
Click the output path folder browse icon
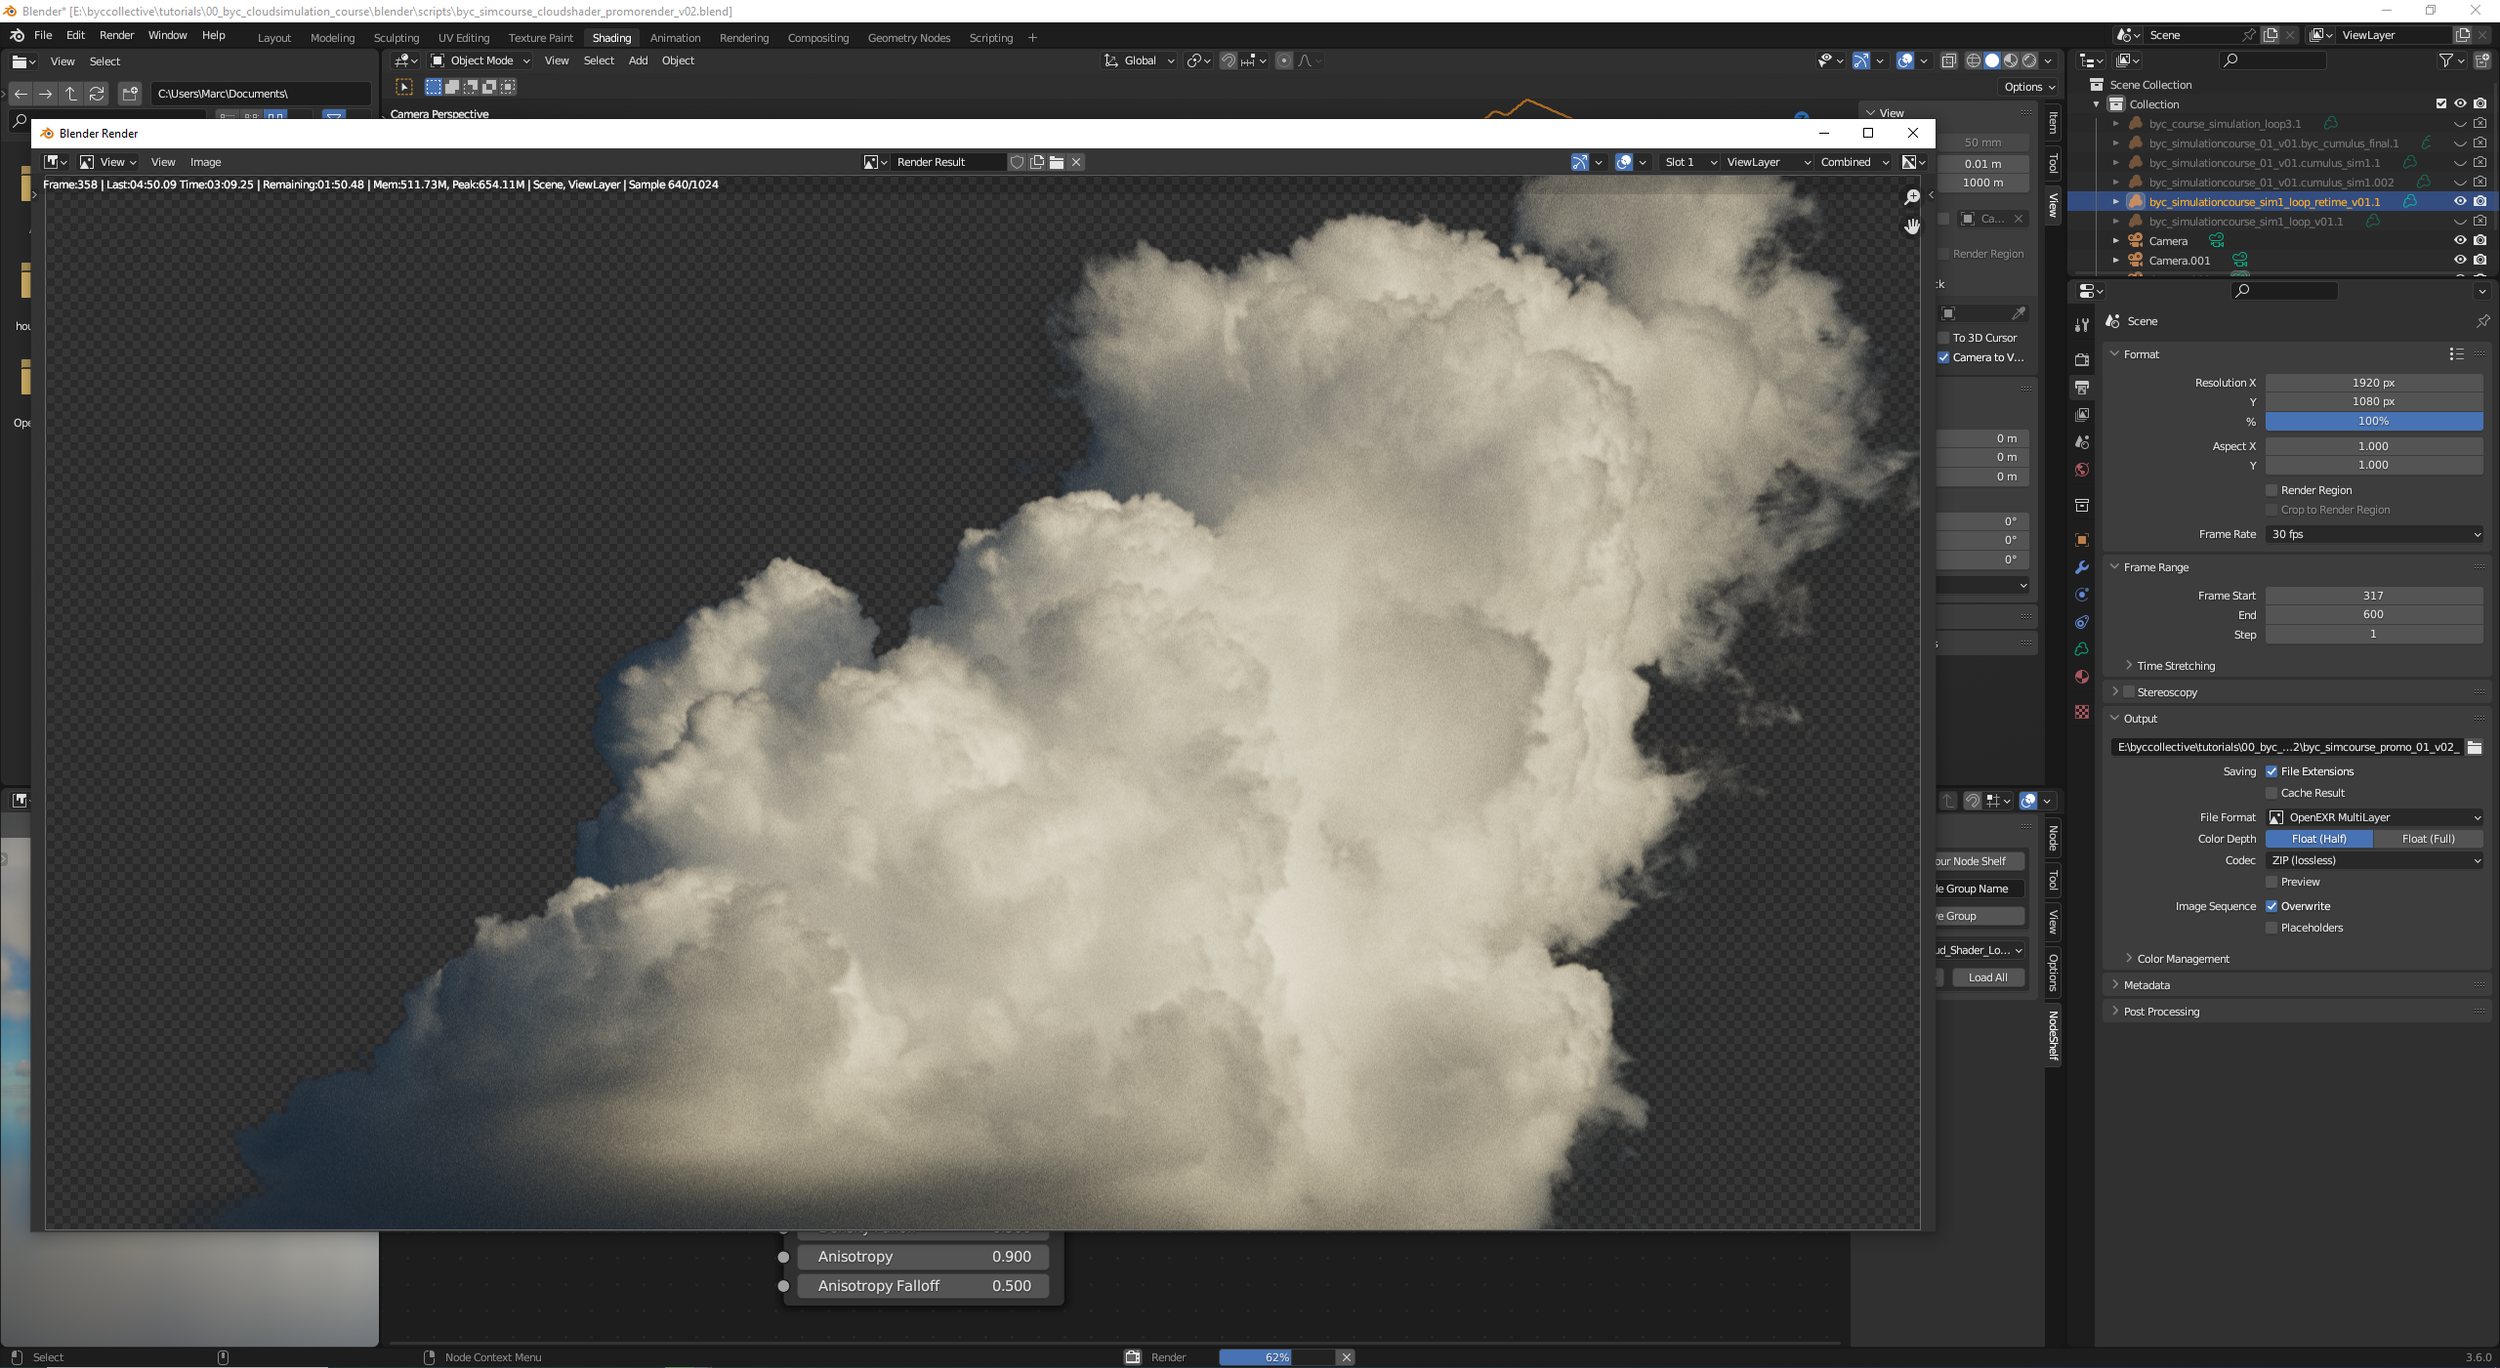(2474, 747)
